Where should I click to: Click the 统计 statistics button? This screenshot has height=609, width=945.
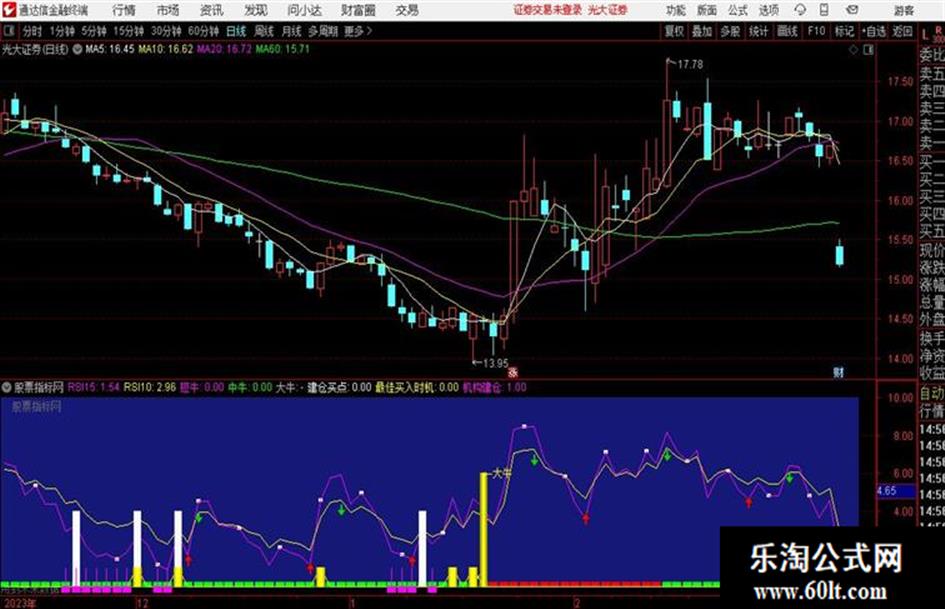pyautogui.click(x=759, y=31)
